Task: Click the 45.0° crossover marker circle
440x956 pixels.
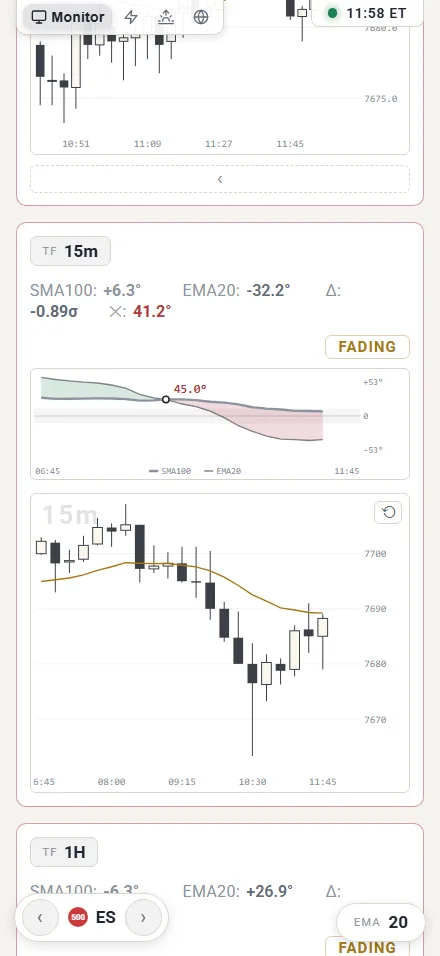Action: coord(166,399)
